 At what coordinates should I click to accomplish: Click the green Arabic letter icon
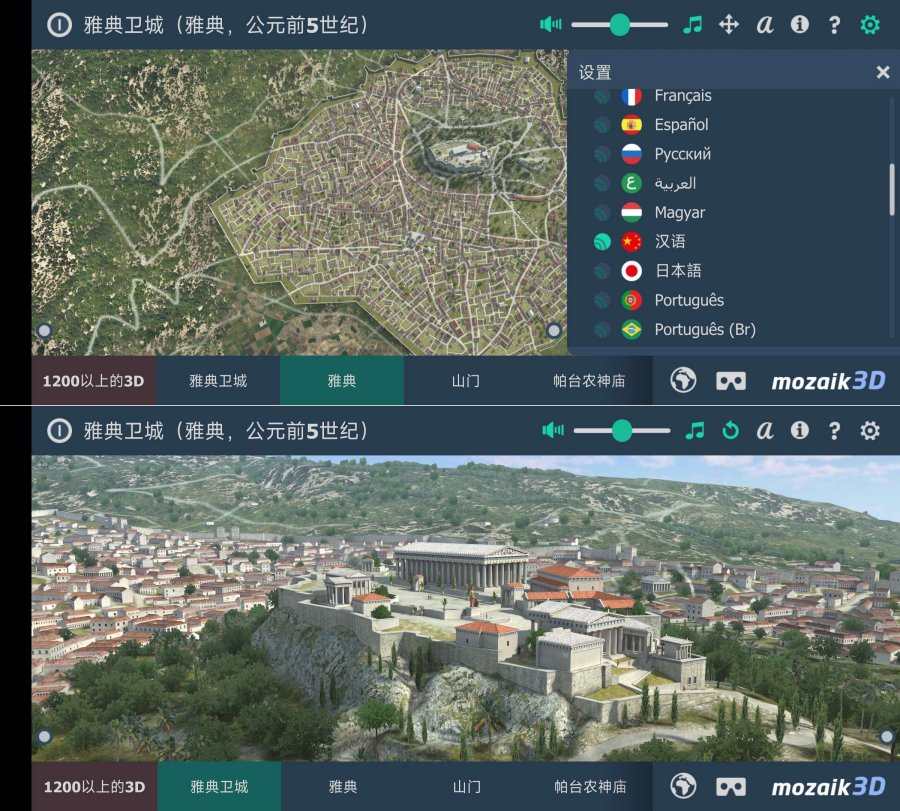[631, 183]
